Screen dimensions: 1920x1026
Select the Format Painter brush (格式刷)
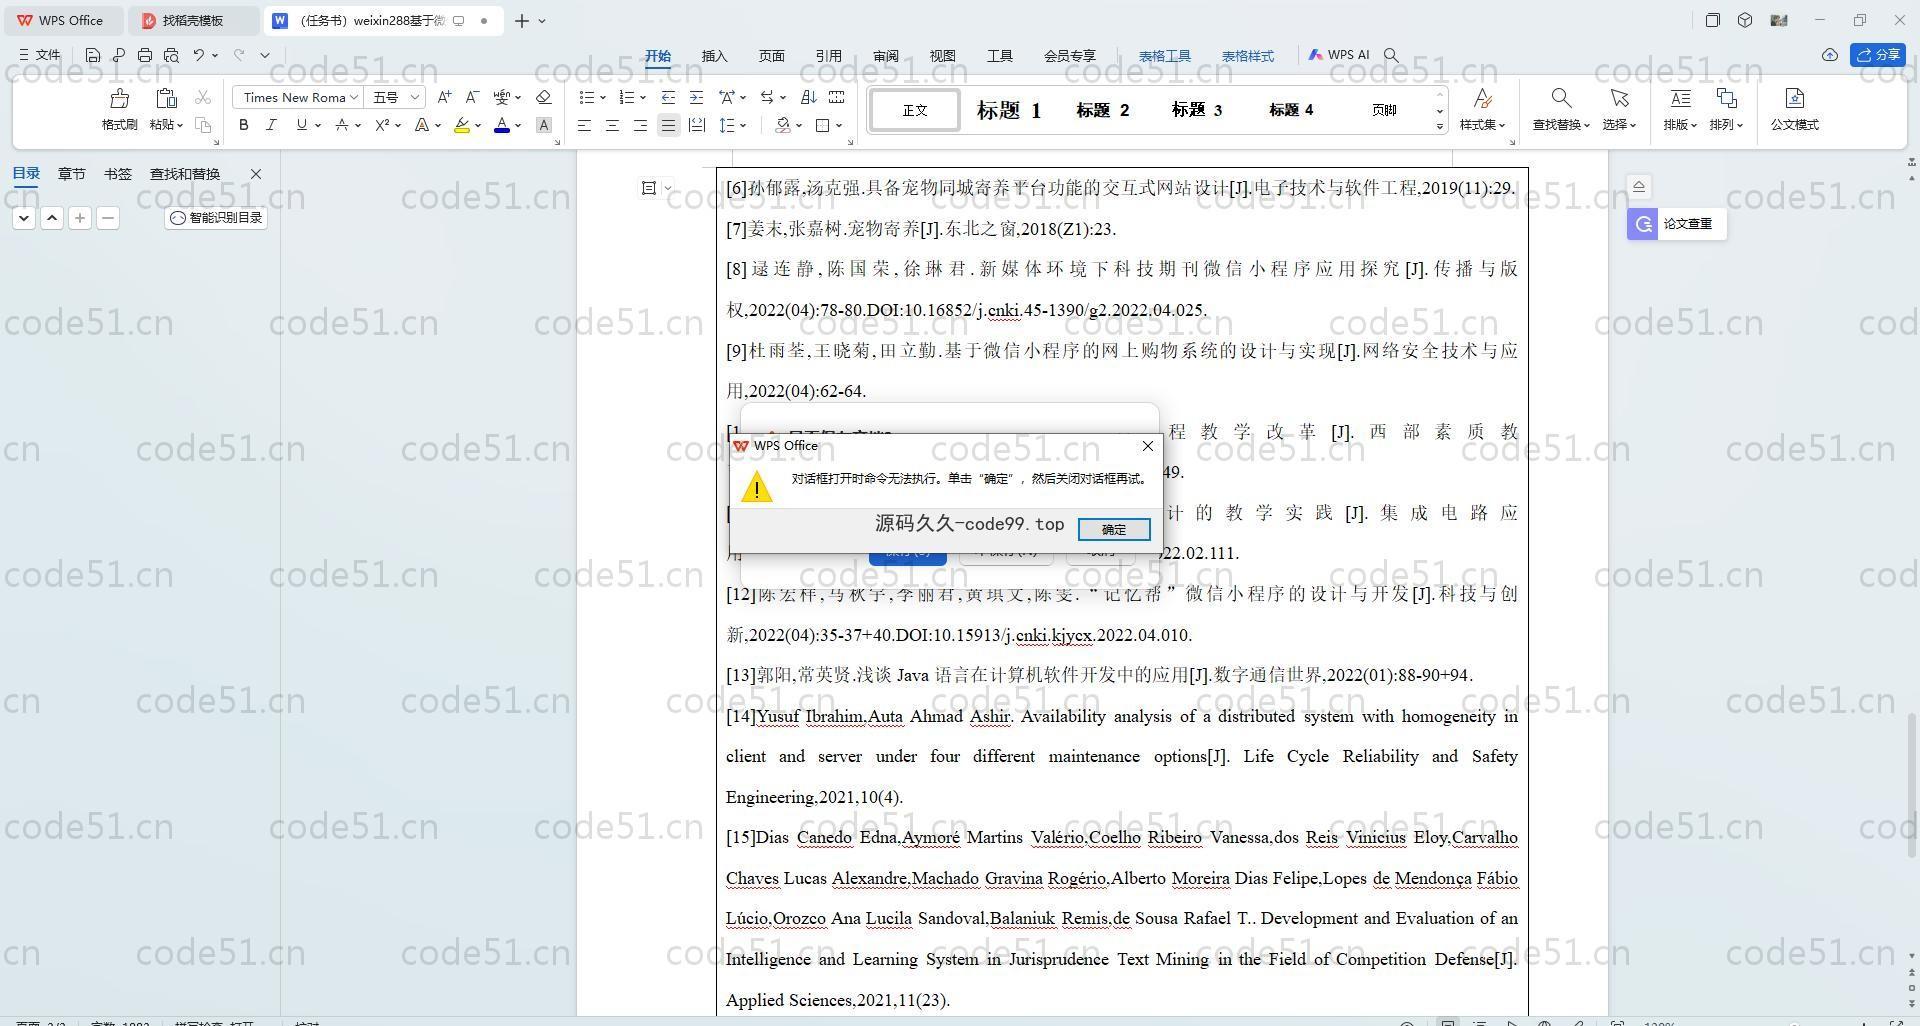pos(119,98)
